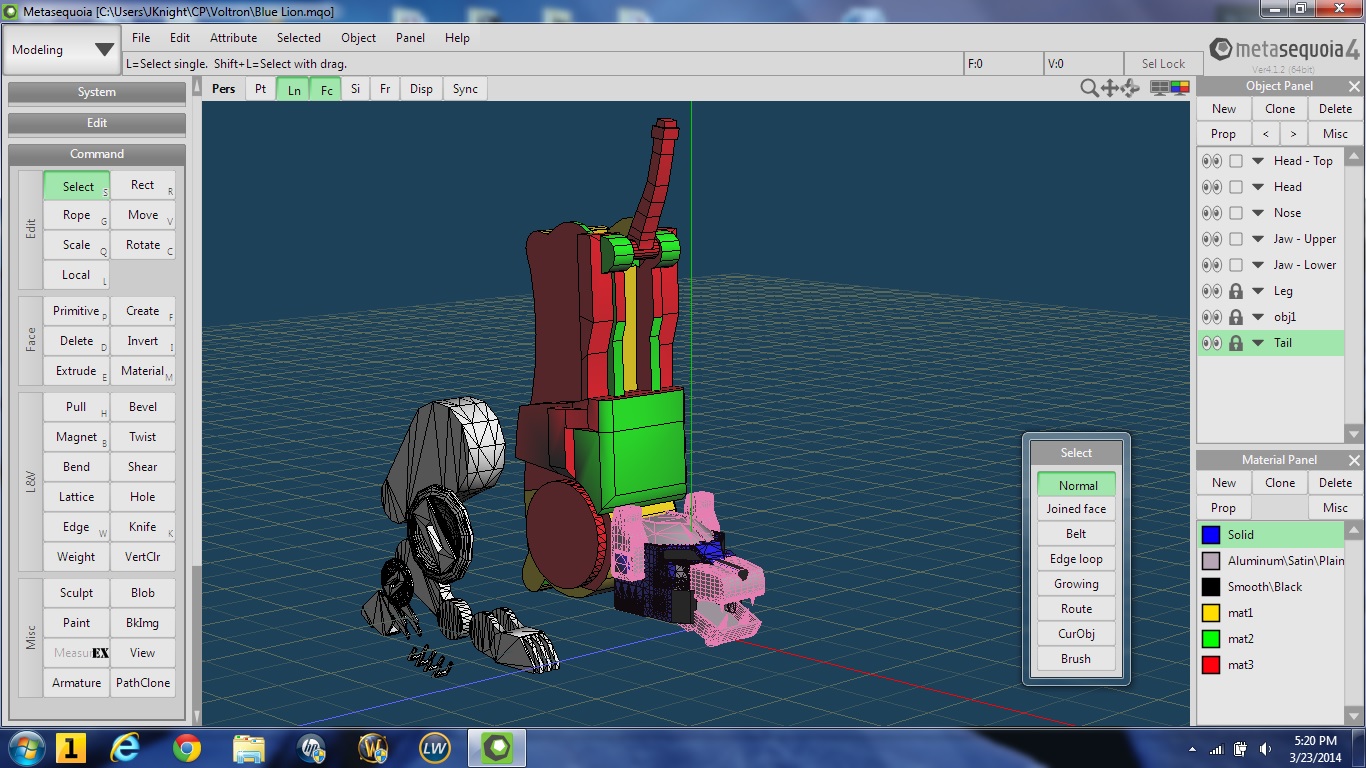Collapse the System section header
Image resolution: width=1366 pixels, height=768 pixels.
[97, 92]
